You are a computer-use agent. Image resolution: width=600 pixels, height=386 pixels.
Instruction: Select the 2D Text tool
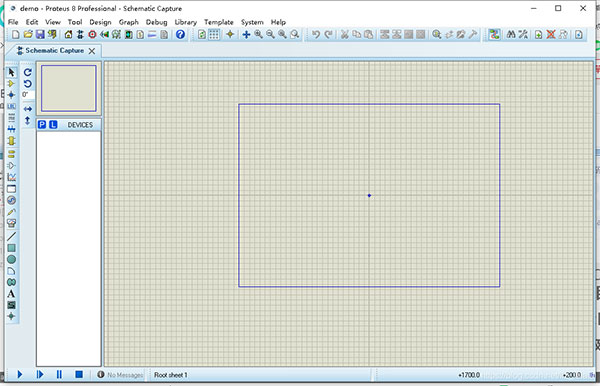pos(11,294)
